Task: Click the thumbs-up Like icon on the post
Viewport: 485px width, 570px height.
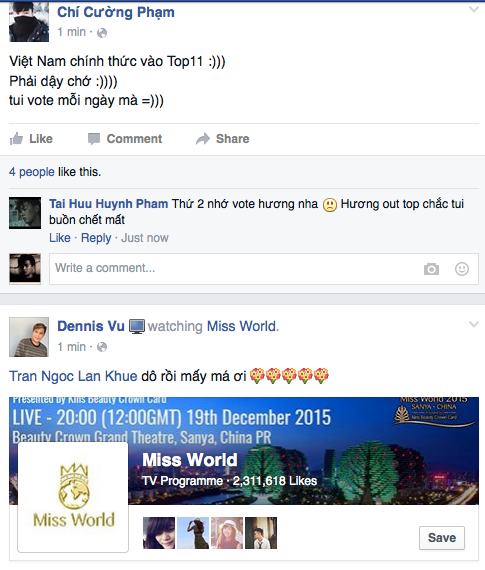Action: pyautogui.click(x=16, y=139)
